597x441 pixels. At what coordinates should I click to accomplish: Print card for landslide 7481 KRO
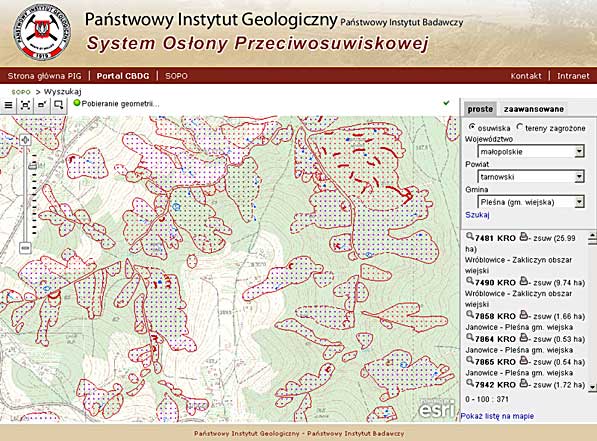coord(524,236)
